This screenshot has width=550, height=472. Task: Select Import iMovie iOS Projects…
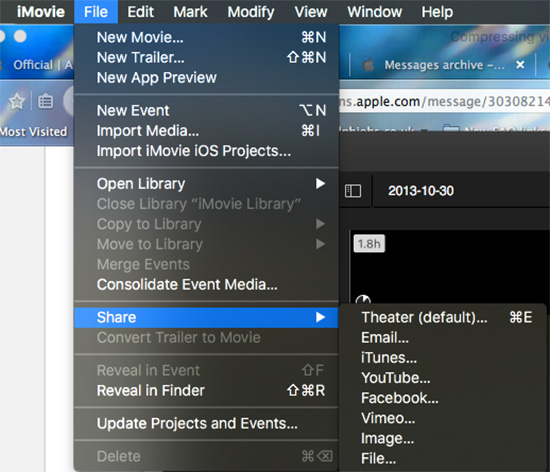(x=206, y=151)
